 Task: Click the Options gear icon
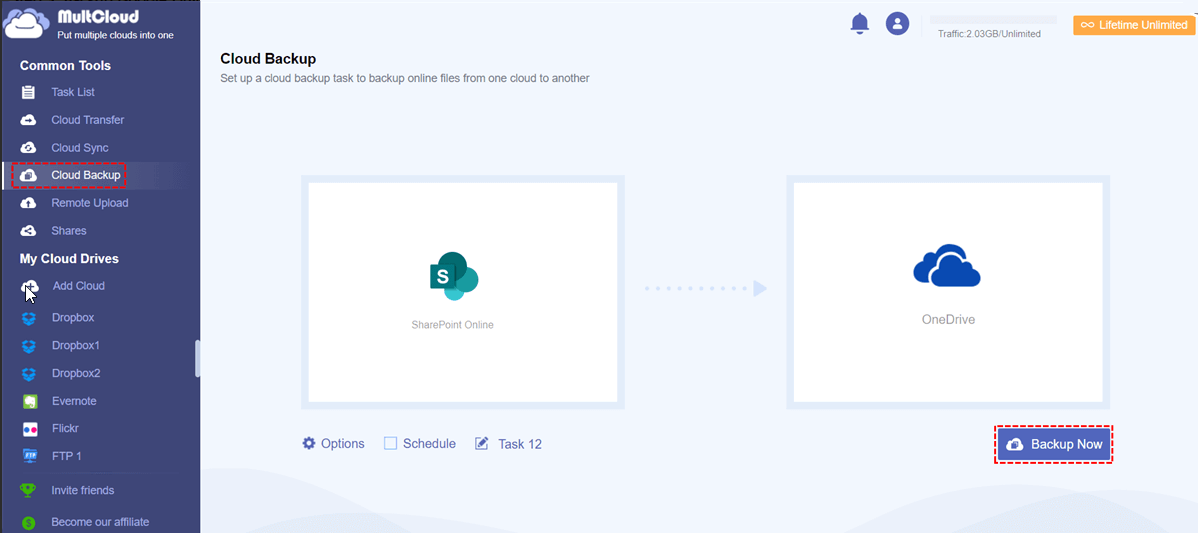(309, 443)
